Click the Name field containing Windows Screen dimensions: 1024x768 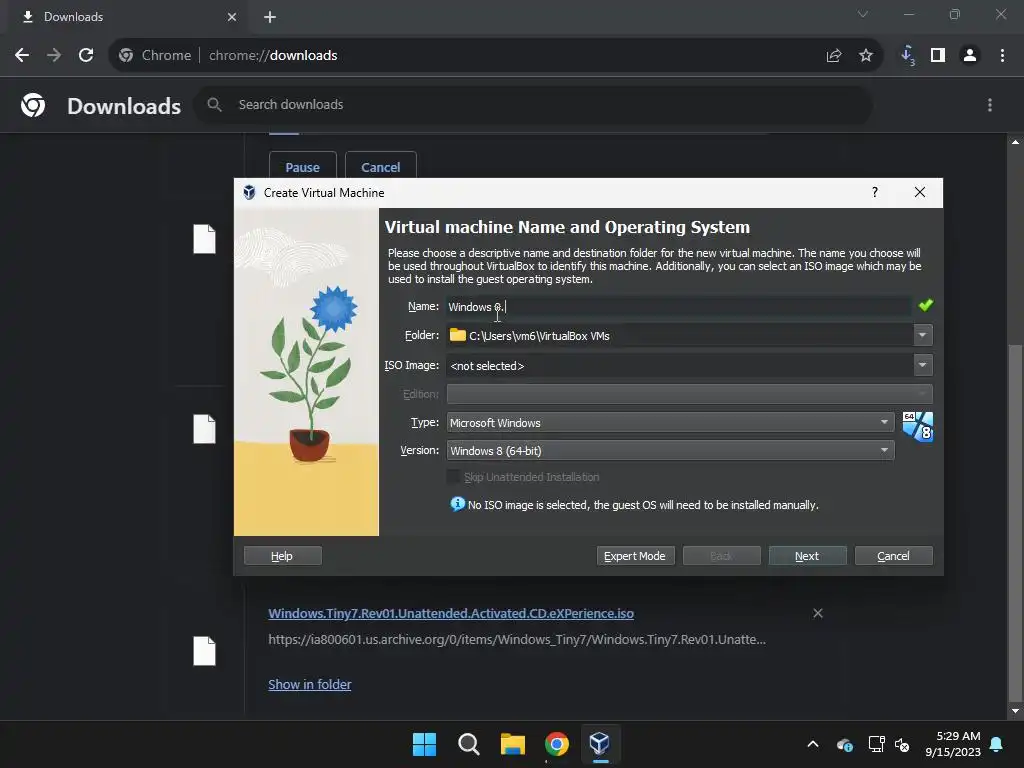coord(679,306)
